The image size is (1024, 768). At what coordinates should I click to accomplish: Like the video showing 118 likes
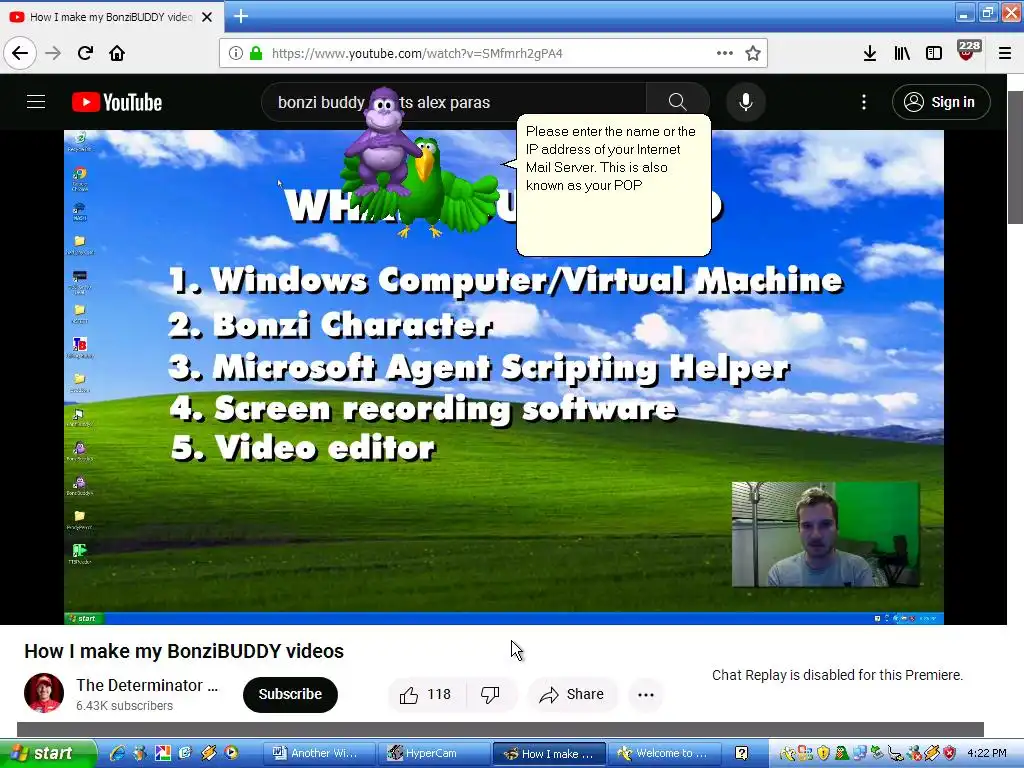[x=426, y=694]
